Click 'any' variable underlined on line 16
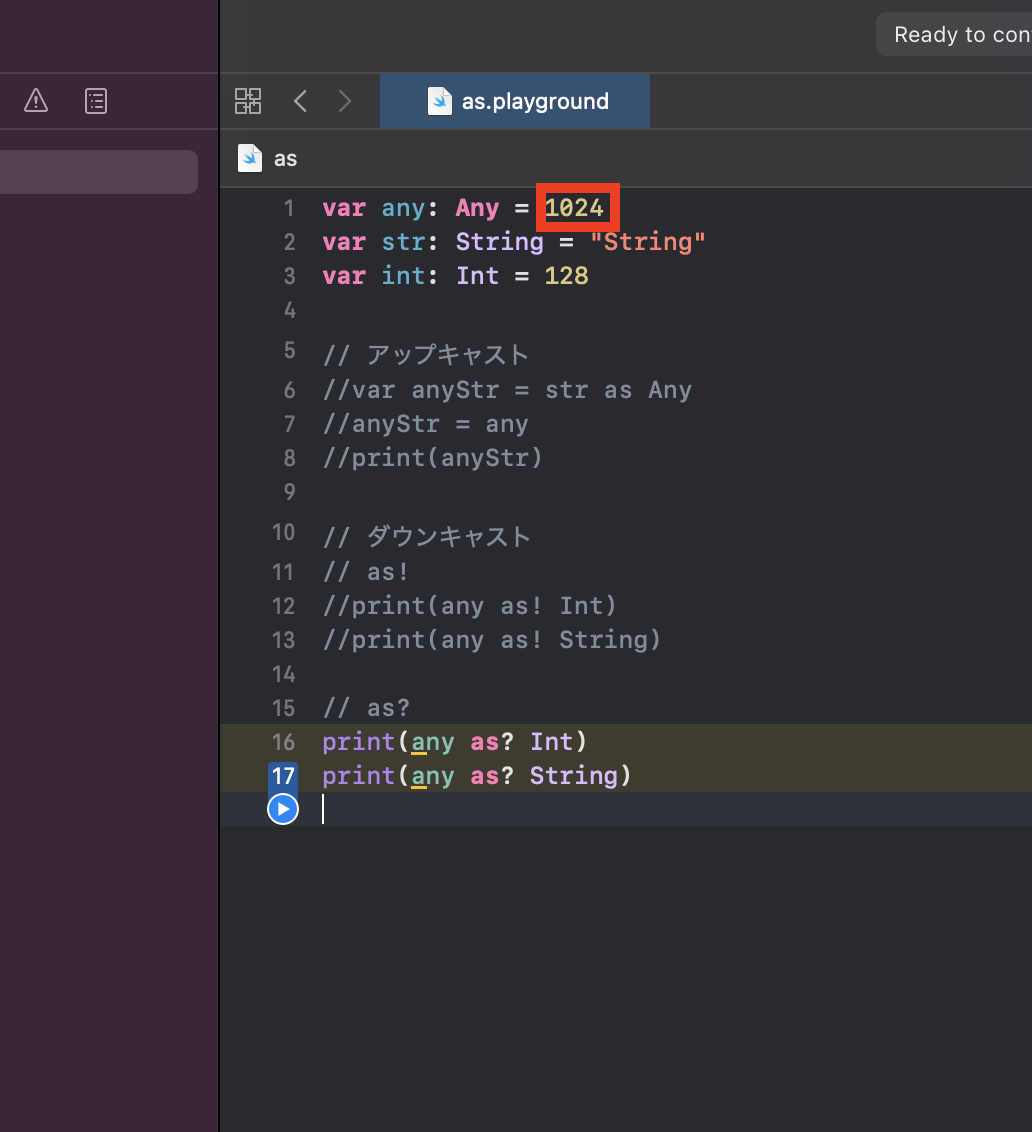The image size is (1032, 1132). [x=433, y=742]
